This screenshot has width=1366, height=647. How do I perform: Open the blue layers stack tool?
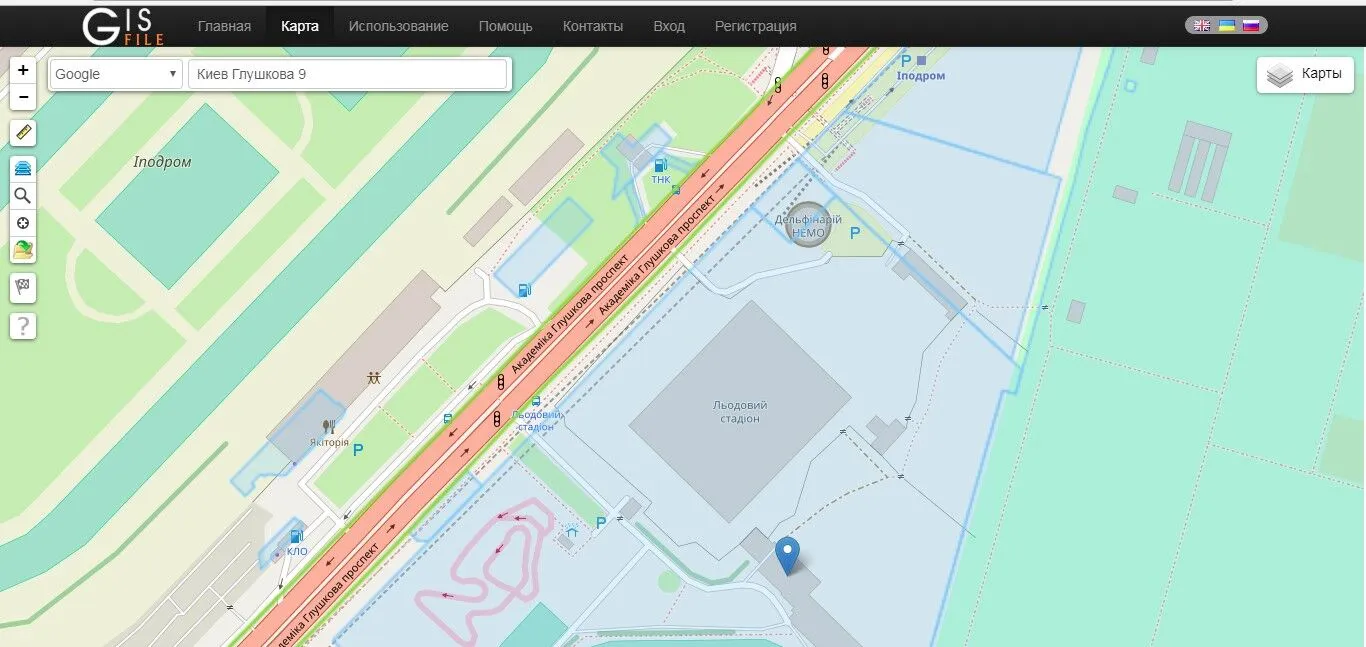23,169
